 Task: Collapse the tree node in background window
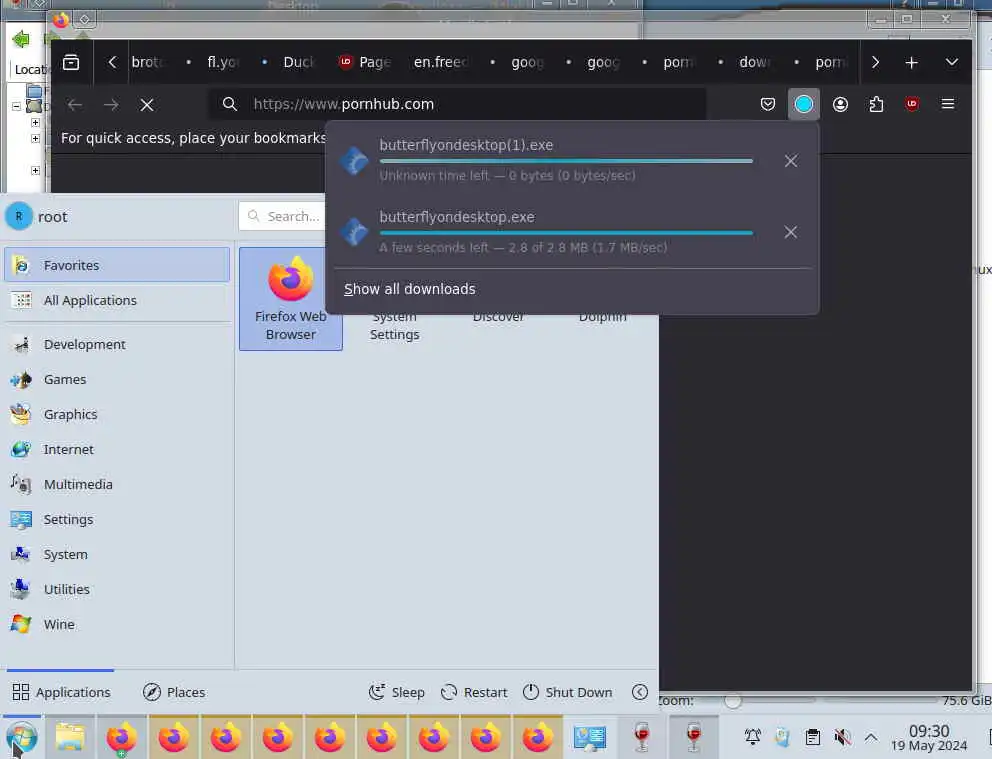(16, 106)
